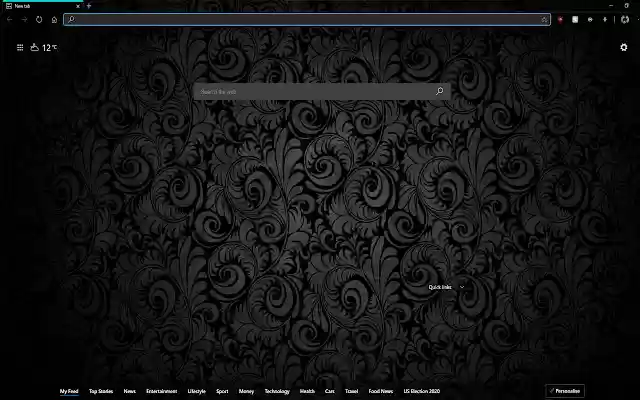Restore down the browser window
640x400 pixels.
pos(627,6)
